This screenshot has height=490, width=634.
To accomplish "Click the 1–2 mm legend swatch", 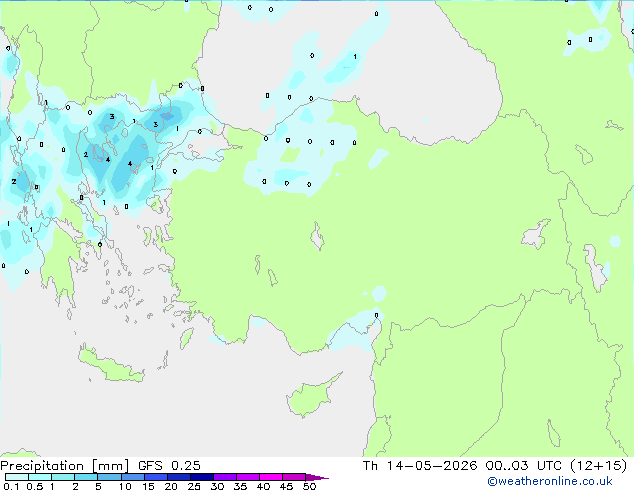I will point(63,477).
